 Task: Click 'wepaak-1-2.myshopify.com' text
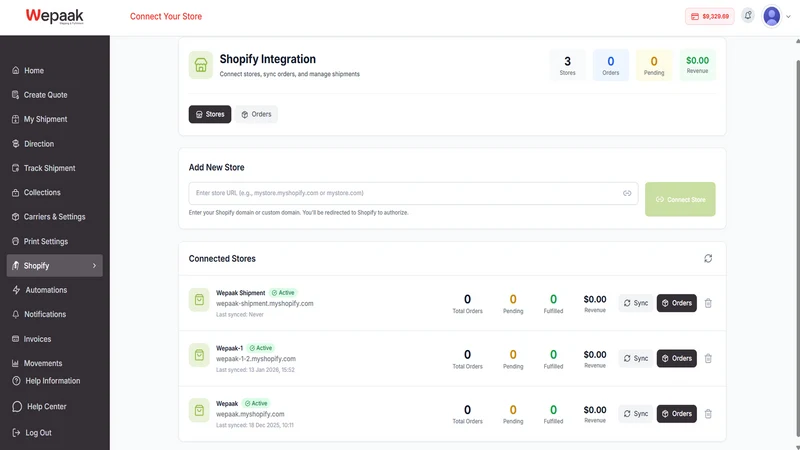256,359
